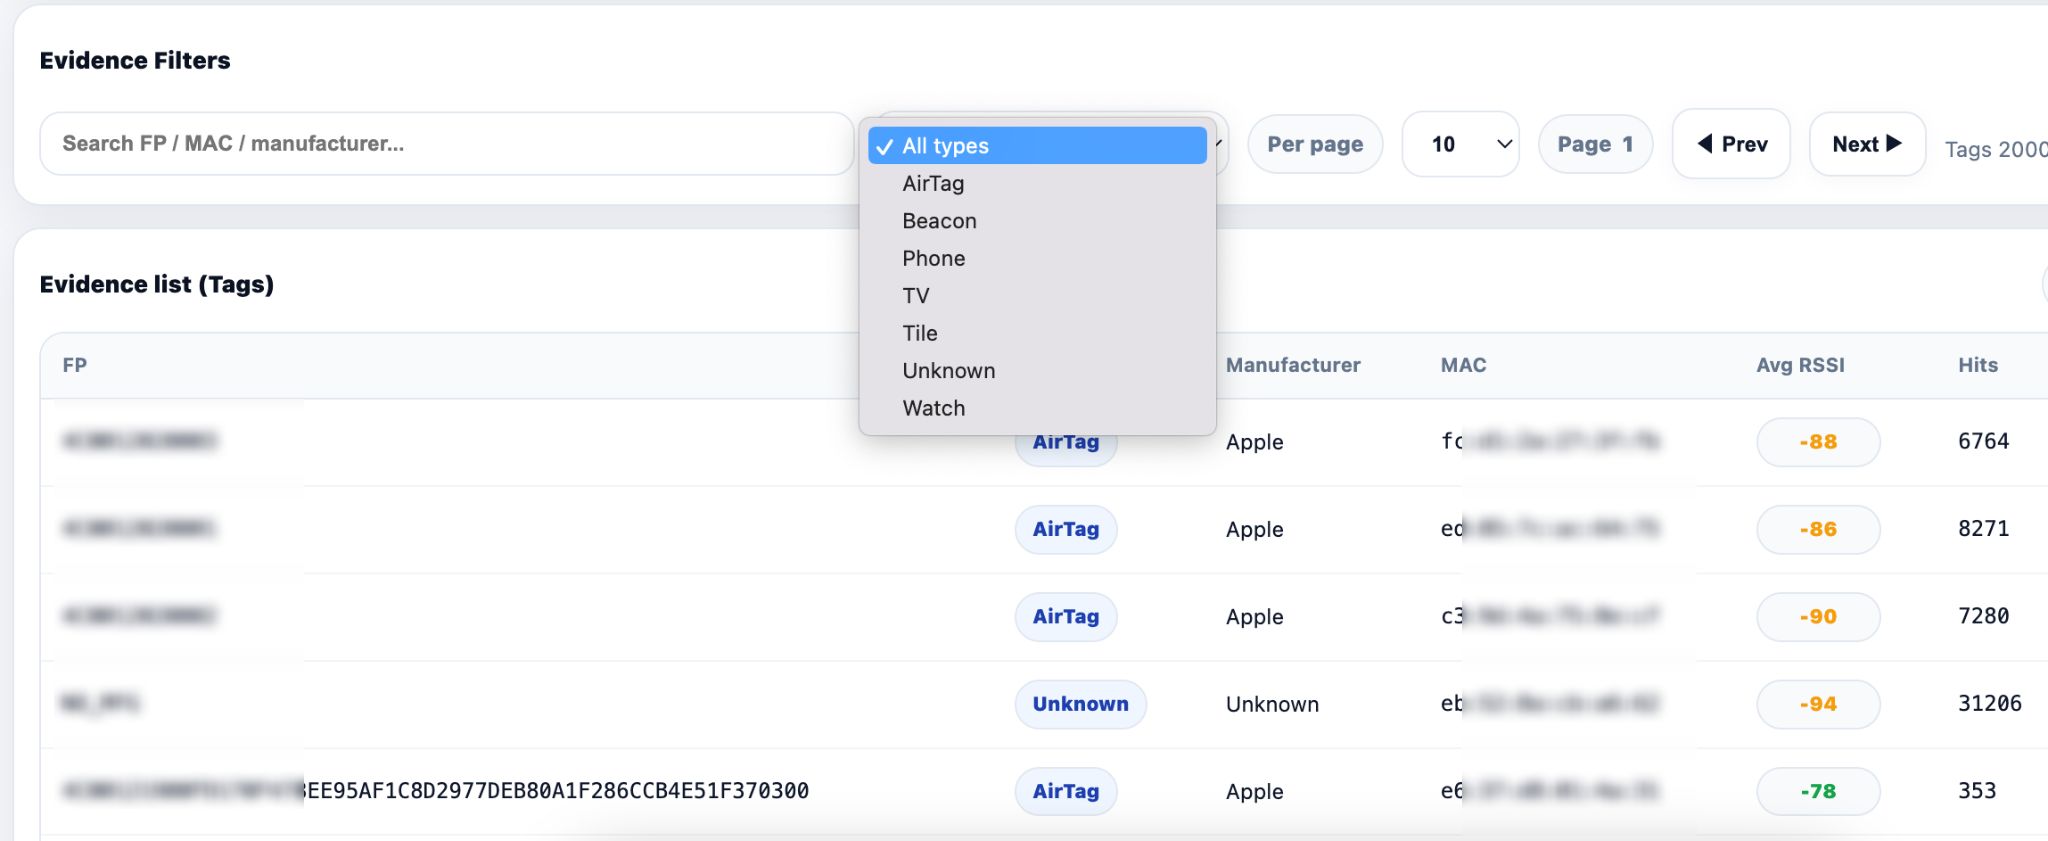Select TV device type option
The width and height of the screenshot is (2048, 841).
point(916,296)
